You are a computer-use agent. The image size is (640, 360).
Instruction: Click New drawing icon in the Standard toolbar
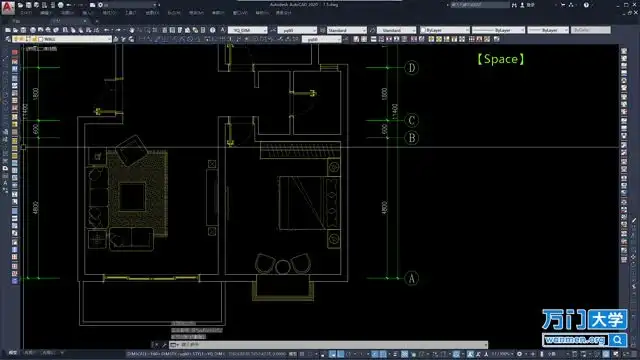pyautogui.click(x=8, y=30)
